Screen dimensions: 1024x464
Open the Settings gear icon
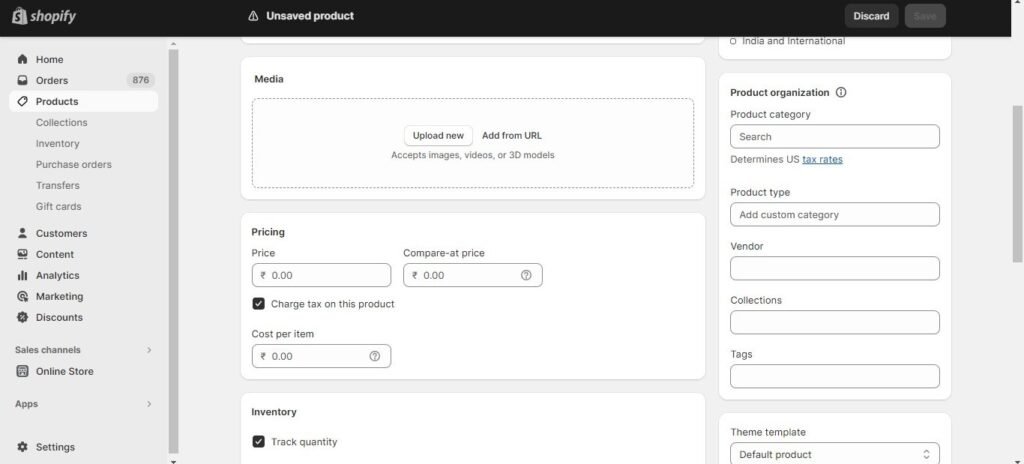22,447
